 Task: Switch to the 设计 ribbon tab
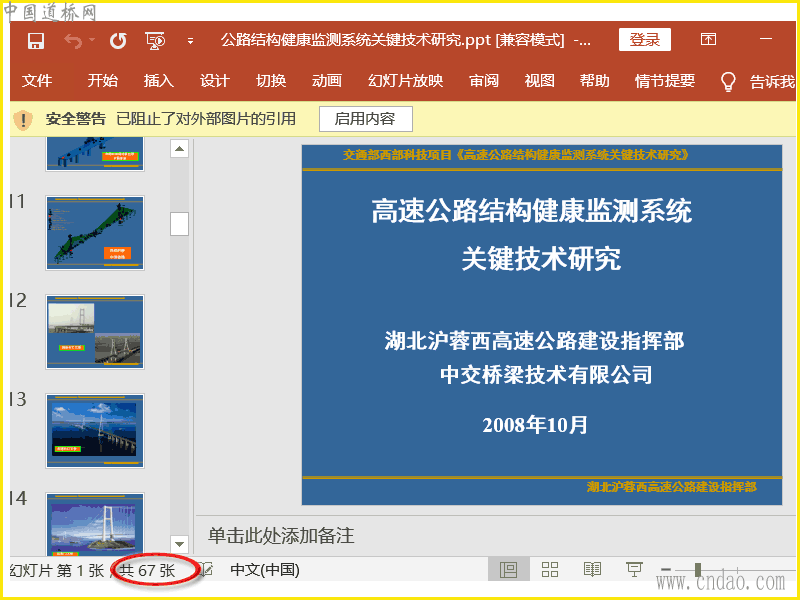coord(215,81)
